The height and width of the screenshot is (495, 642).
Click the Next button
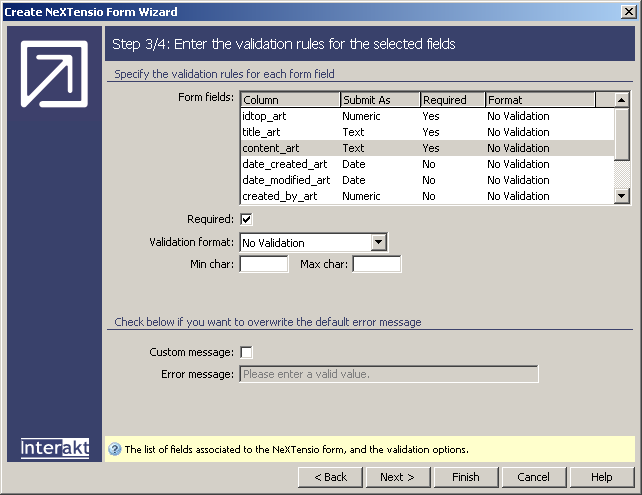click(398, 477)
